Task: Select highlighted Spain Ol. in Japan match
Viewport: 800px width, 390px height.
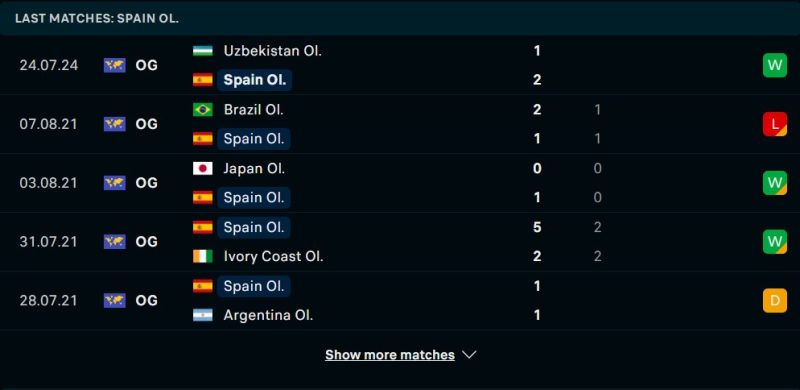Action: (254, 198)
